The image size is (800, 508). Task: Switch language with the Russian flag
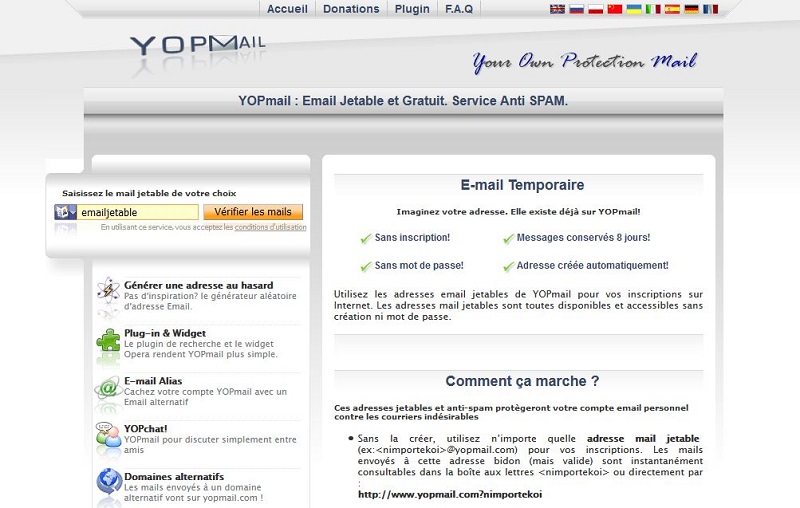click(x=577, y=9)
